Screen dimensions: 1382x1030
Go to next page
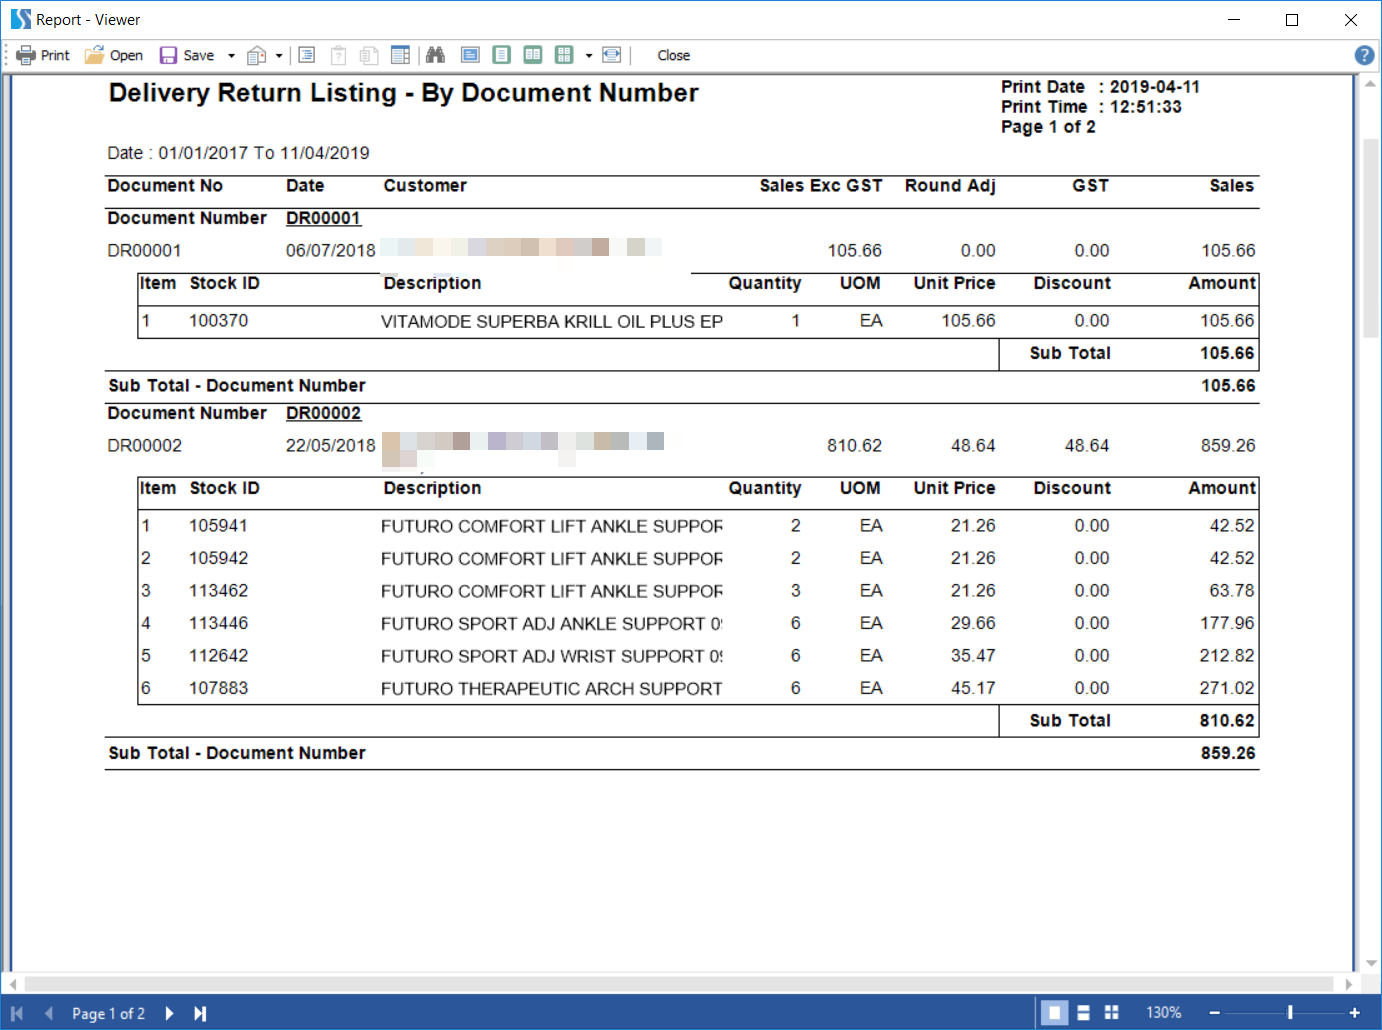169,1013
